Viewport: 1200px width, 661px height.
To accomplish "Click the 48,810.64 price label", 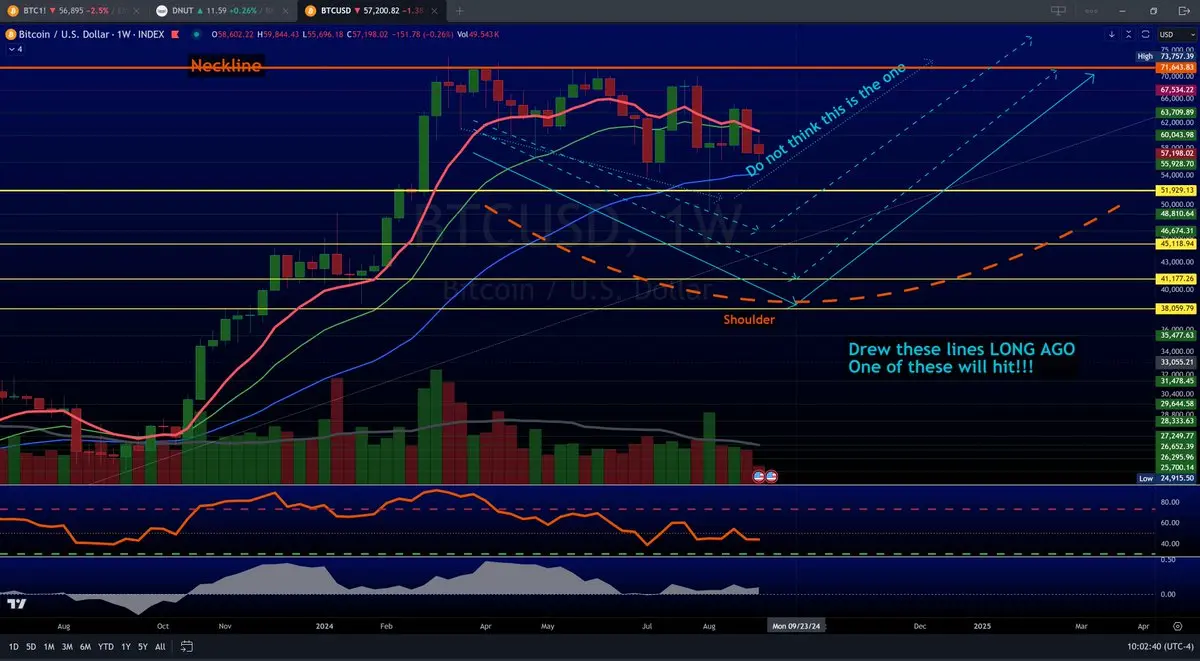I will pyautogui.click(x=1176, y=214).
